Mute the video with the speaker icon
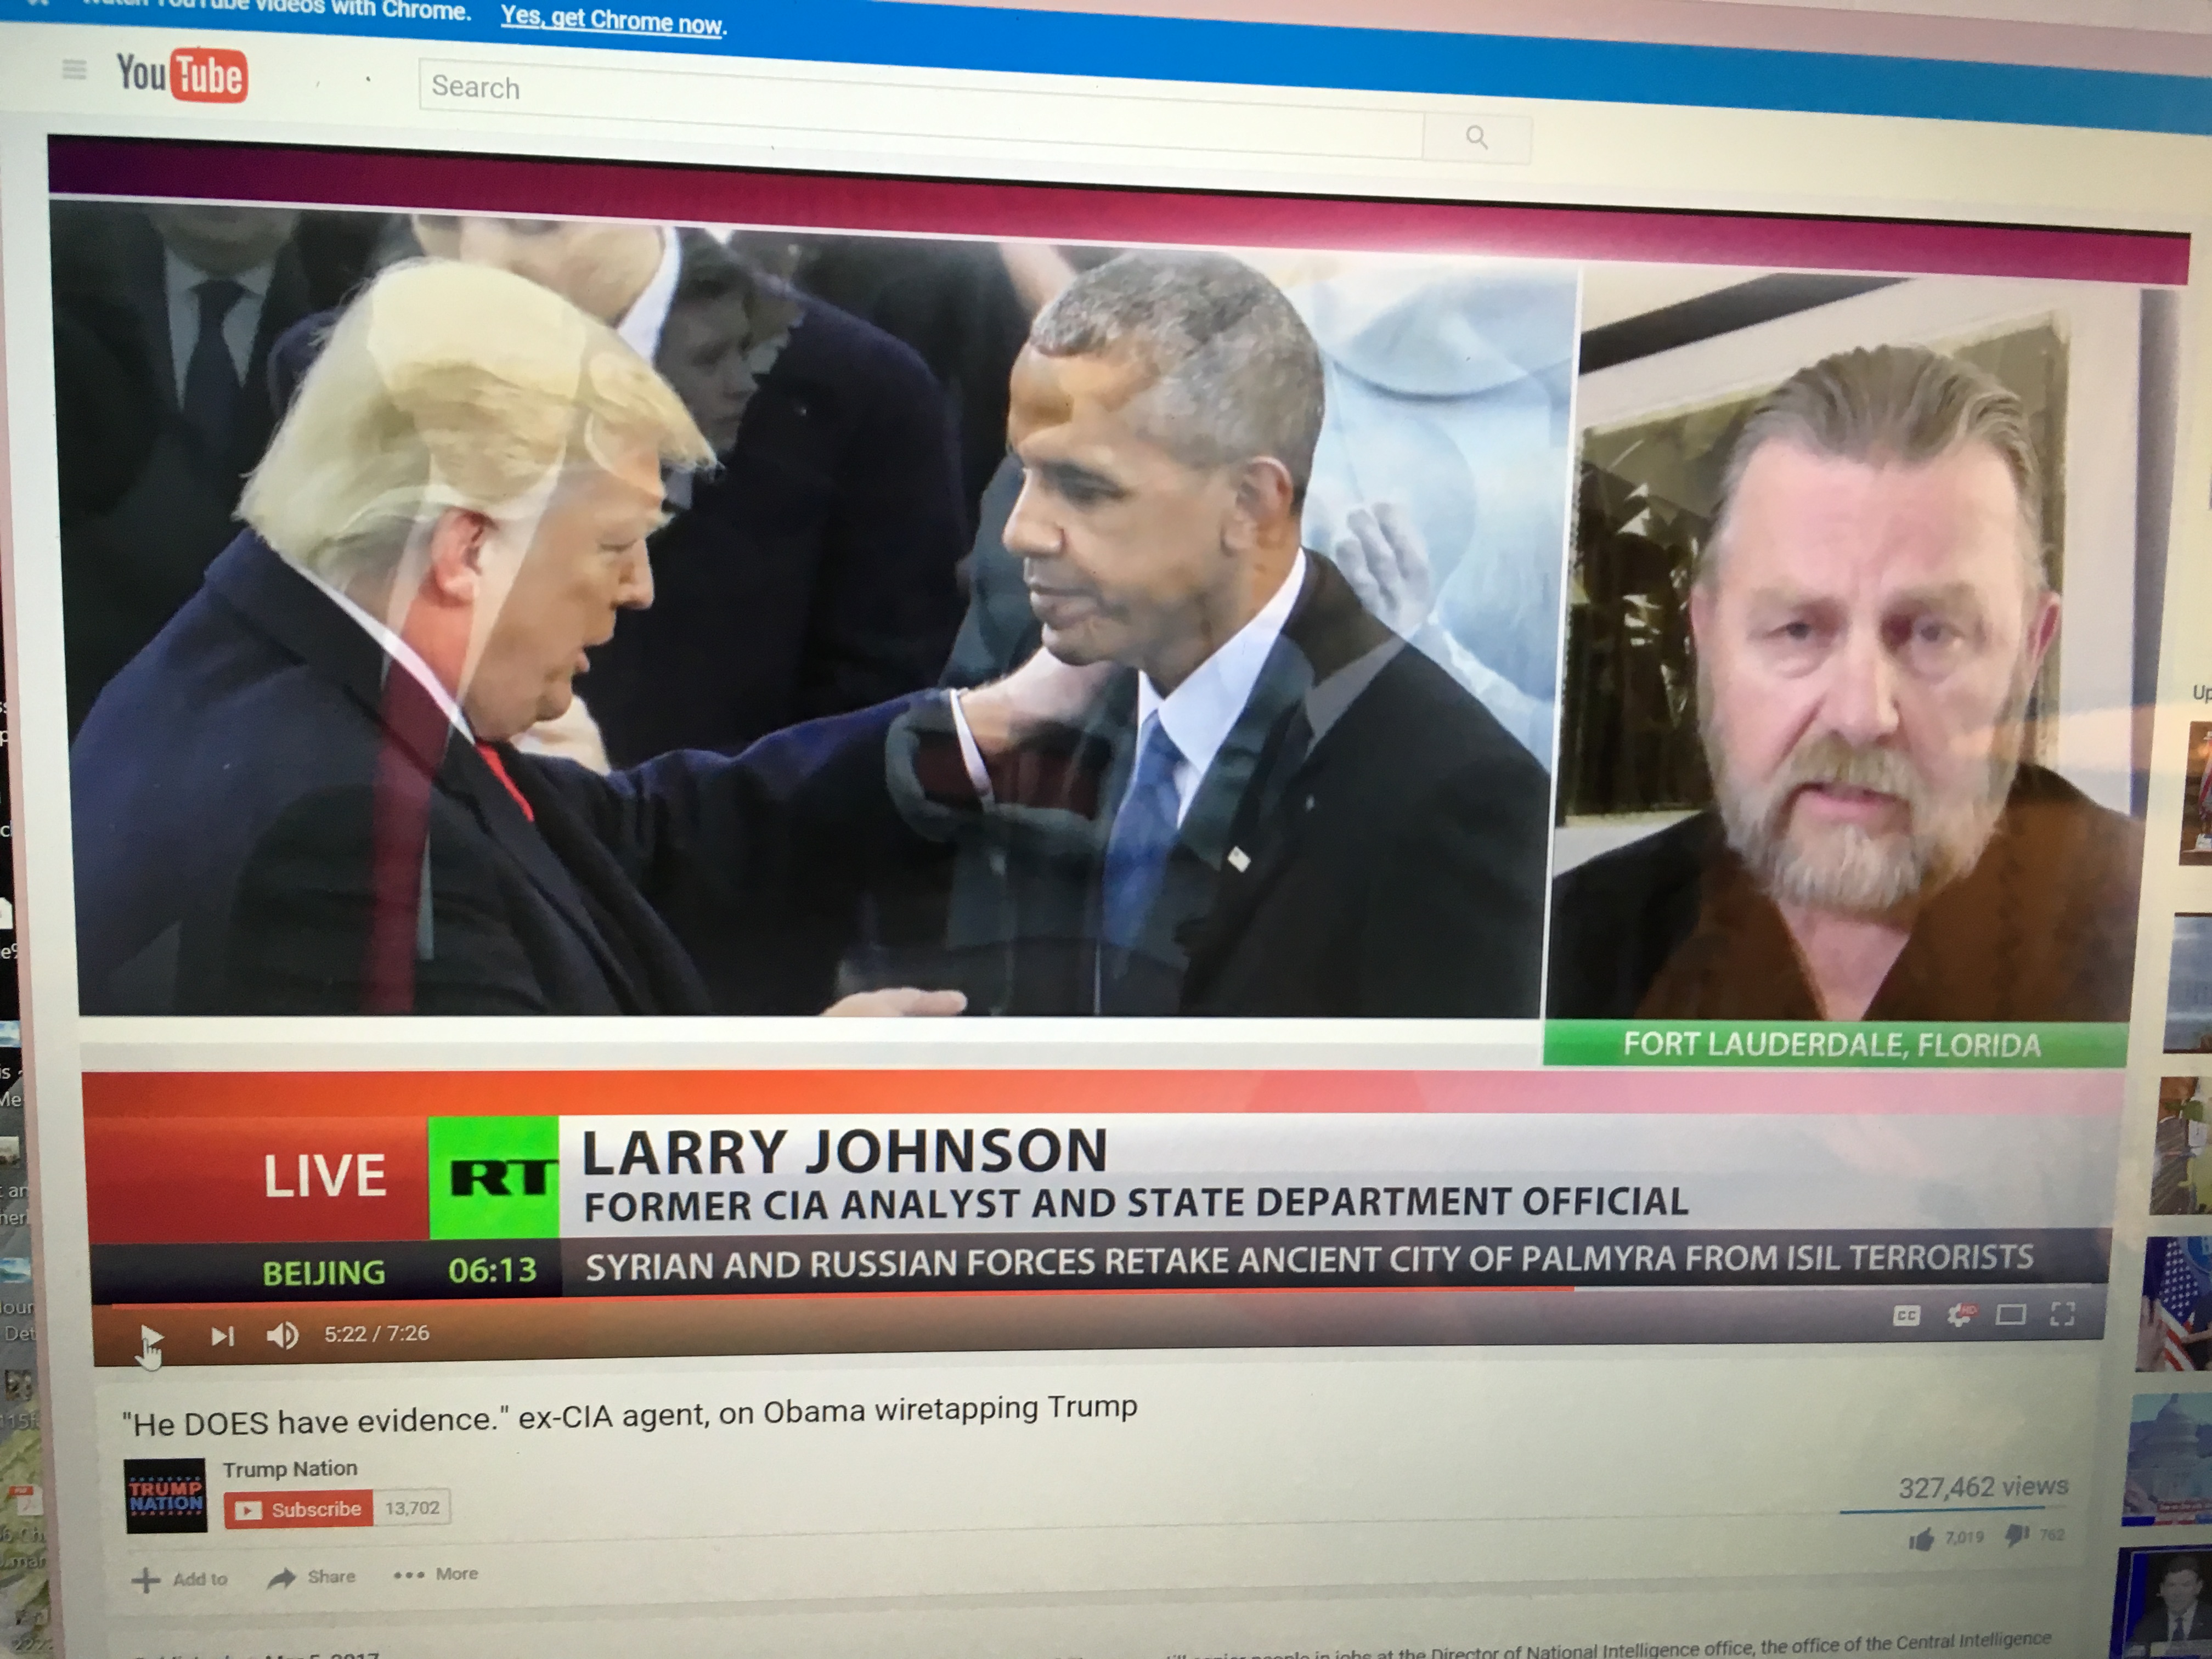Image resolution: width=2212 pixels, height=1659 pixels. click(x=282, y=1335)
